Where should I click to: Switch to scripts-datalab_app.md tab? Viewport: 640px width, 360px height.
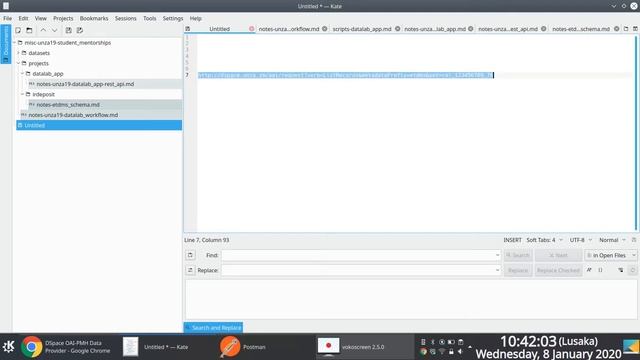[x=362, y=29]
